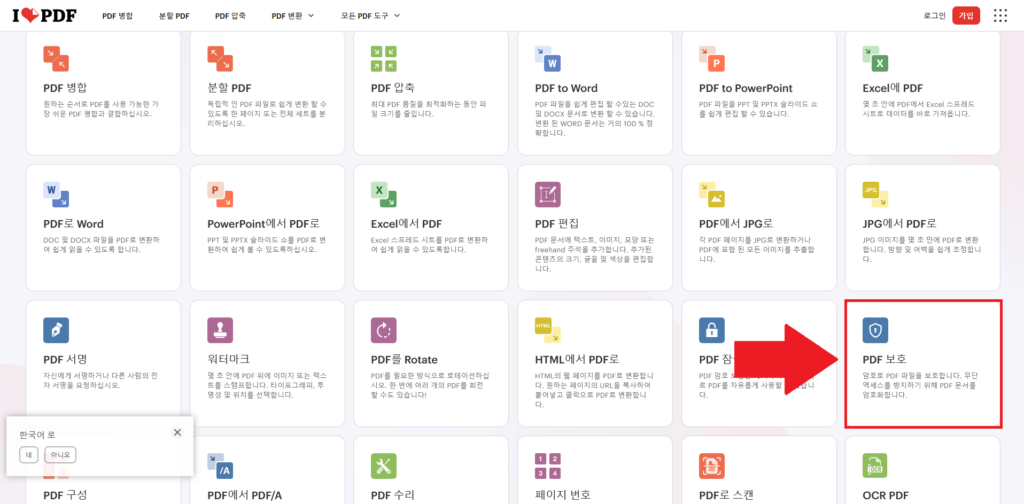Click the PDF 구성 title text
This screenshot has height=504, width=1024.
click(65, 495)
